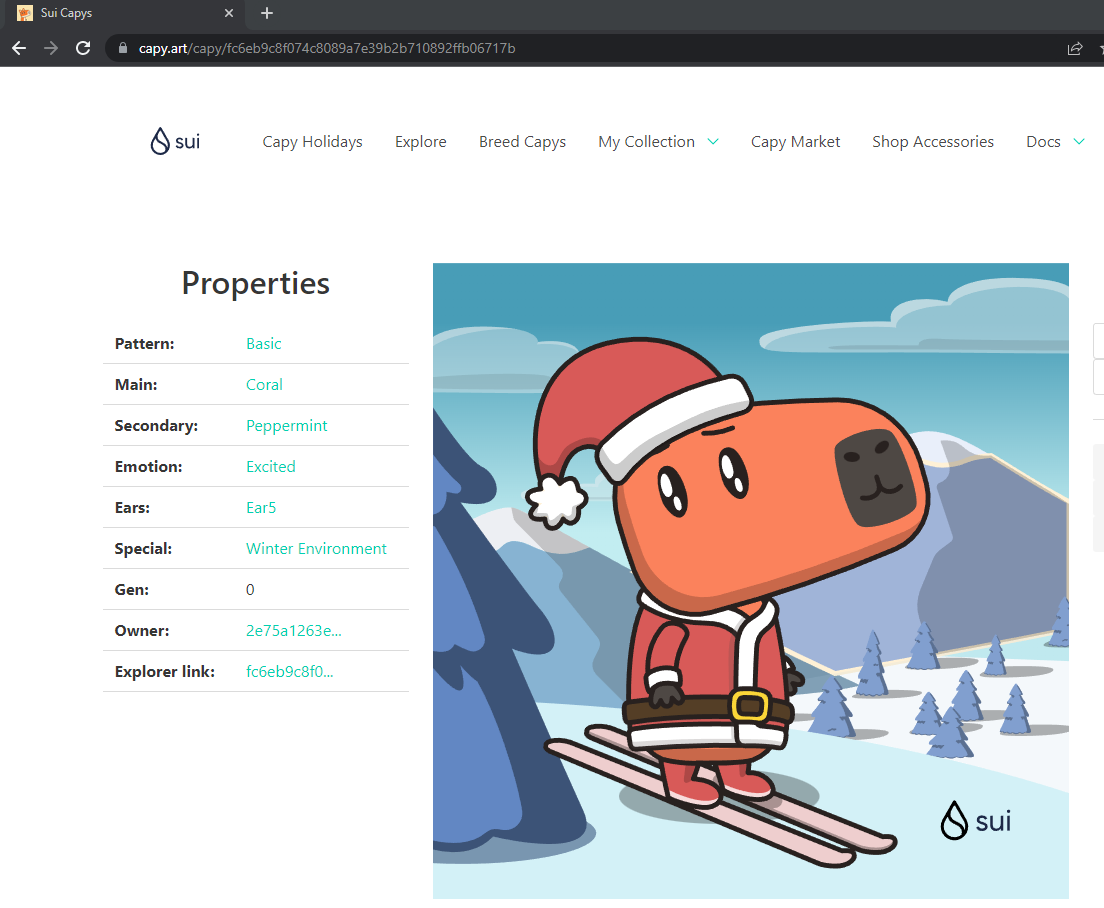
Task: Click the Owner: label
Action: point(142,631)
